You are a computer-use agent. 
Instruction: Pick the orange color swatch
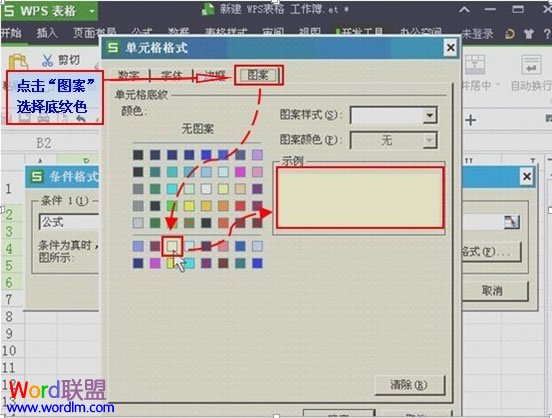pos(224,206)
